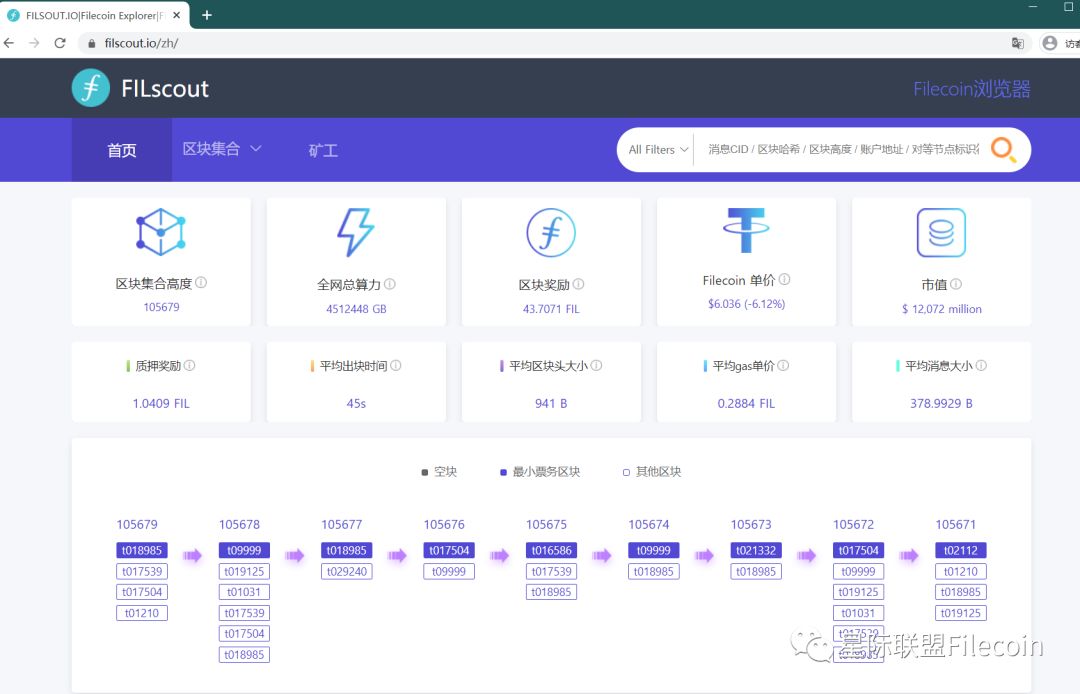Click the orange search magnifier icon
Viewport: 1080px width, 694px height.
click(1003, 149)
